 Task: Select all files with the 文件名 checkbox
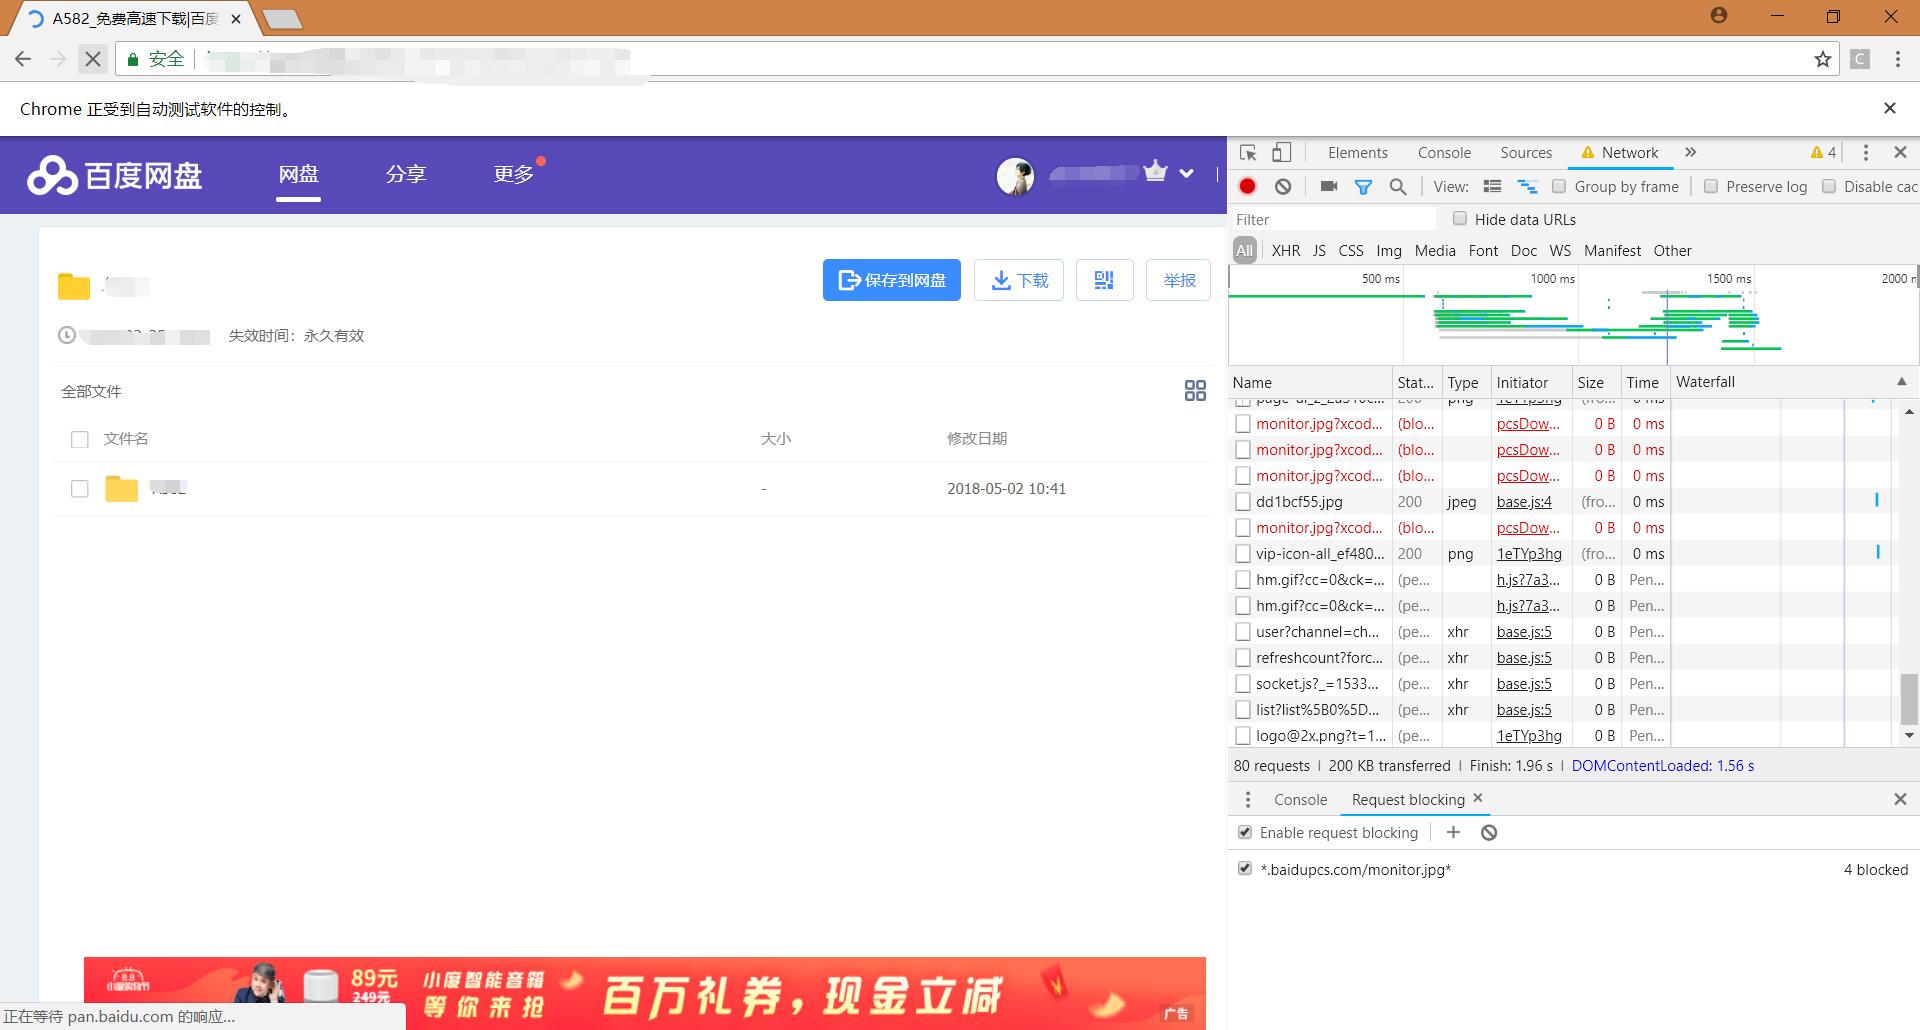[80, 439]
